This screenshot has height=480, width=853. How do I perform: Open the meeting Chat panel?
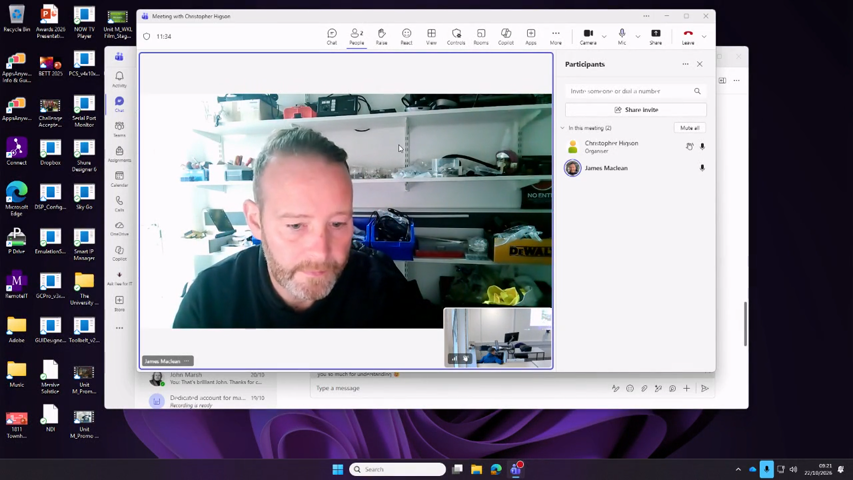[332, 36]
